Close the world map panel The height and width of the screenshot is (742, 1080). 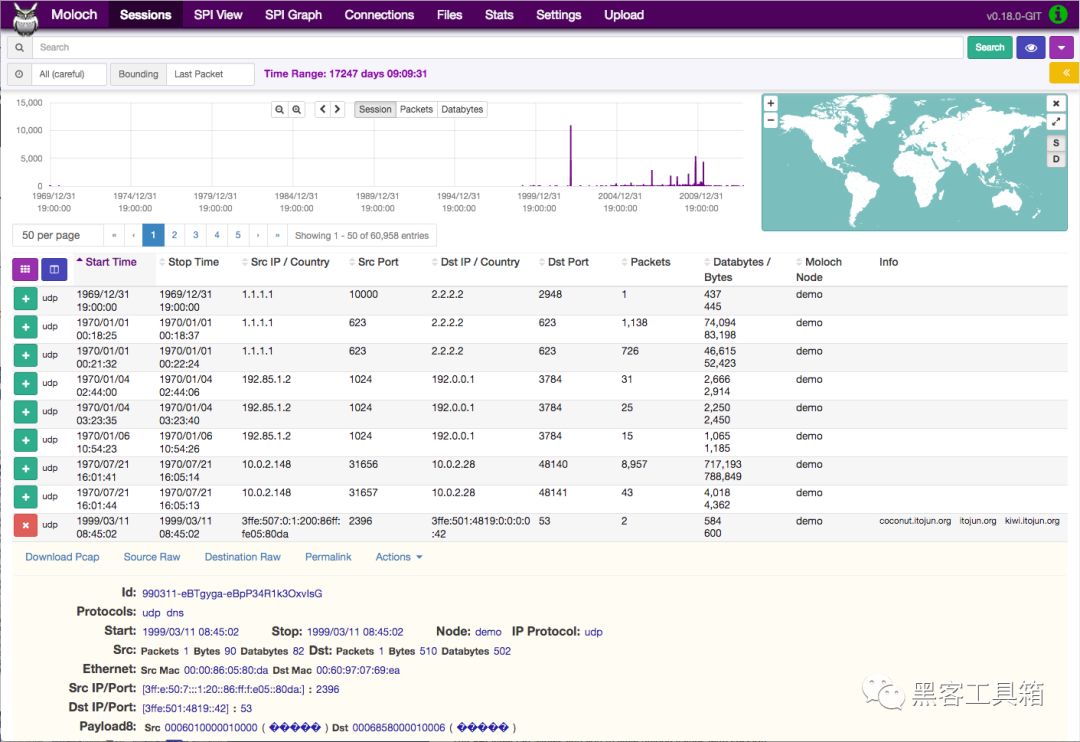tap(1056, 104)
